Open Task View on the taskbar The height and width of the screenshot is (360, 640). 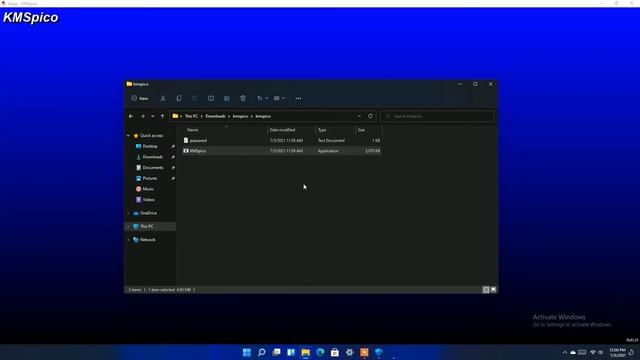coord(276,352)
